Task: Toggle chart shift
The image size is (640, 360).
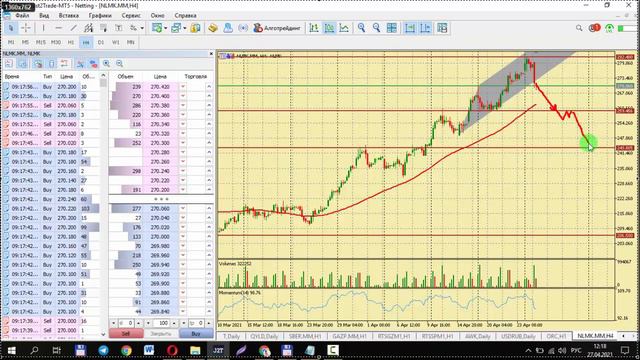Action: point(425,28)
